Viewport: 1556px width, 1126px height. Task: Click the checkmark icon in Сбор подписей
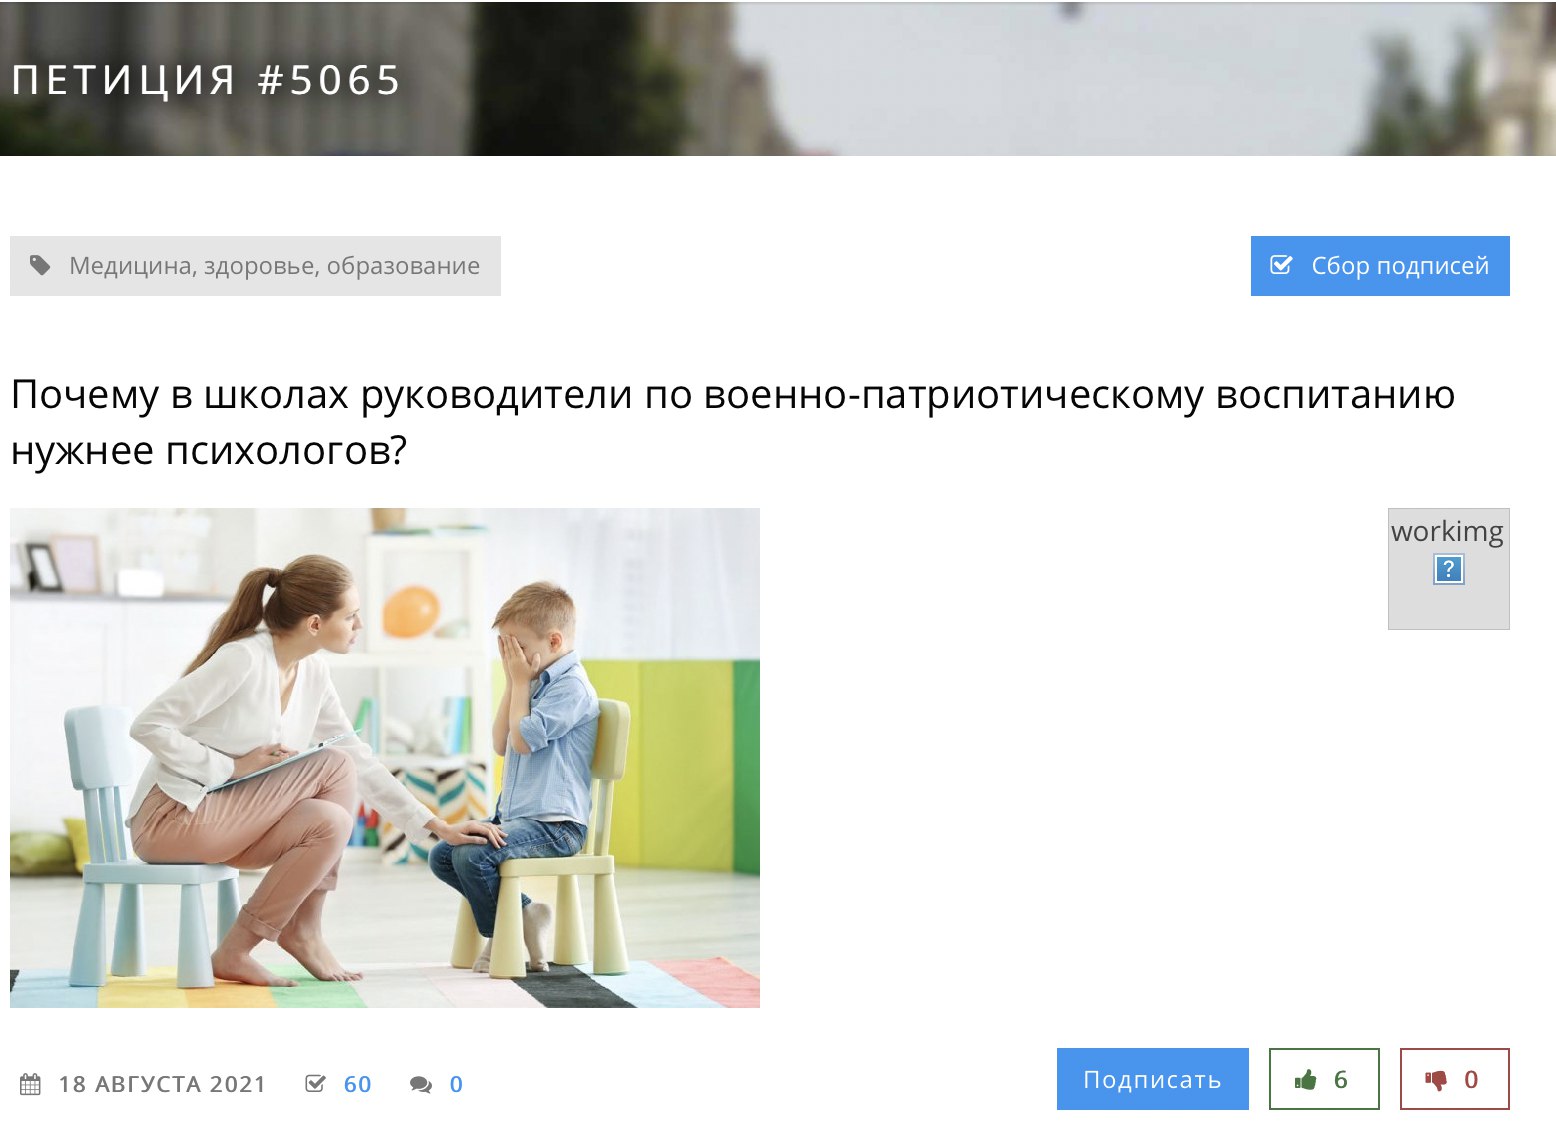click(1281, 265)
